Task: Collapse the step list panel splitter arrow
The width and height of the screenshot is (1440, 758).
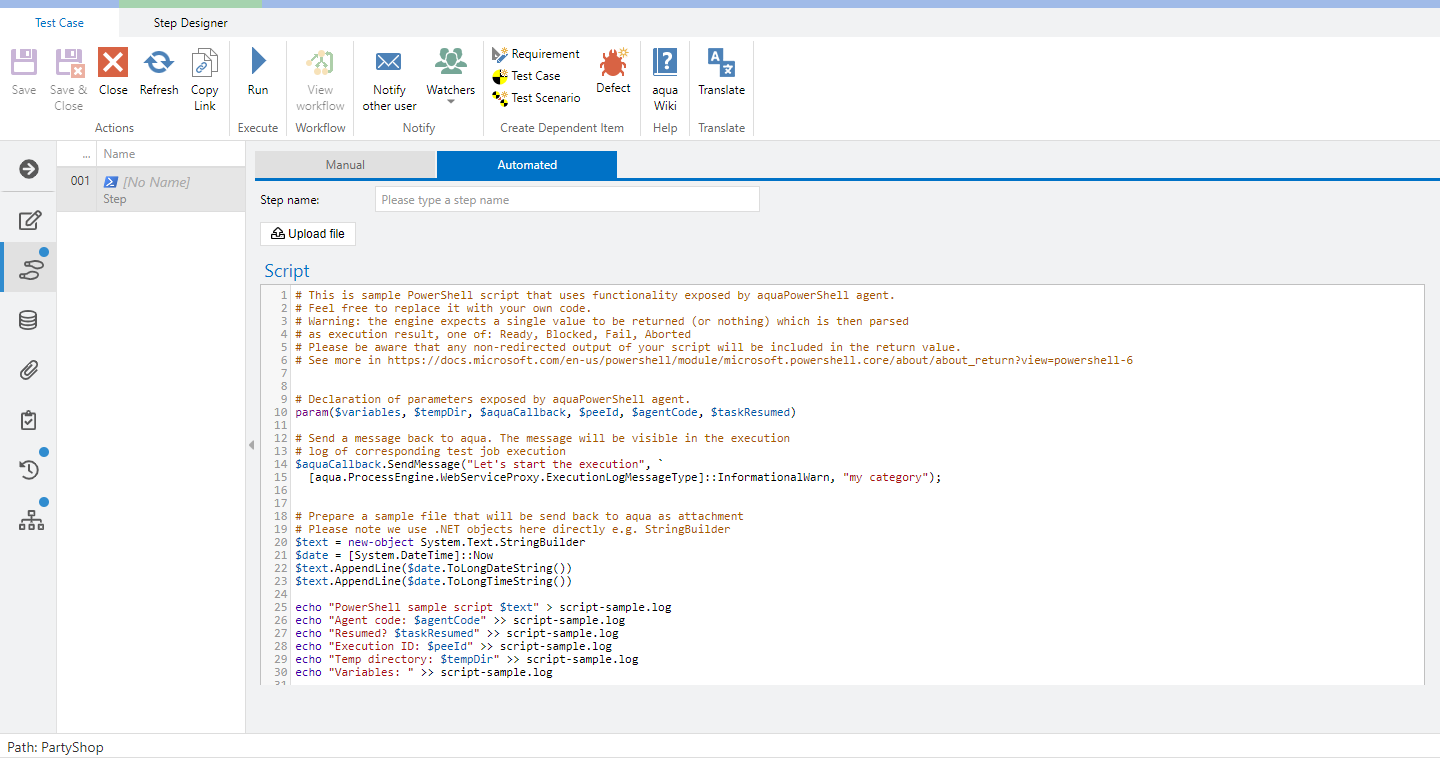Action: coord(251,445)
